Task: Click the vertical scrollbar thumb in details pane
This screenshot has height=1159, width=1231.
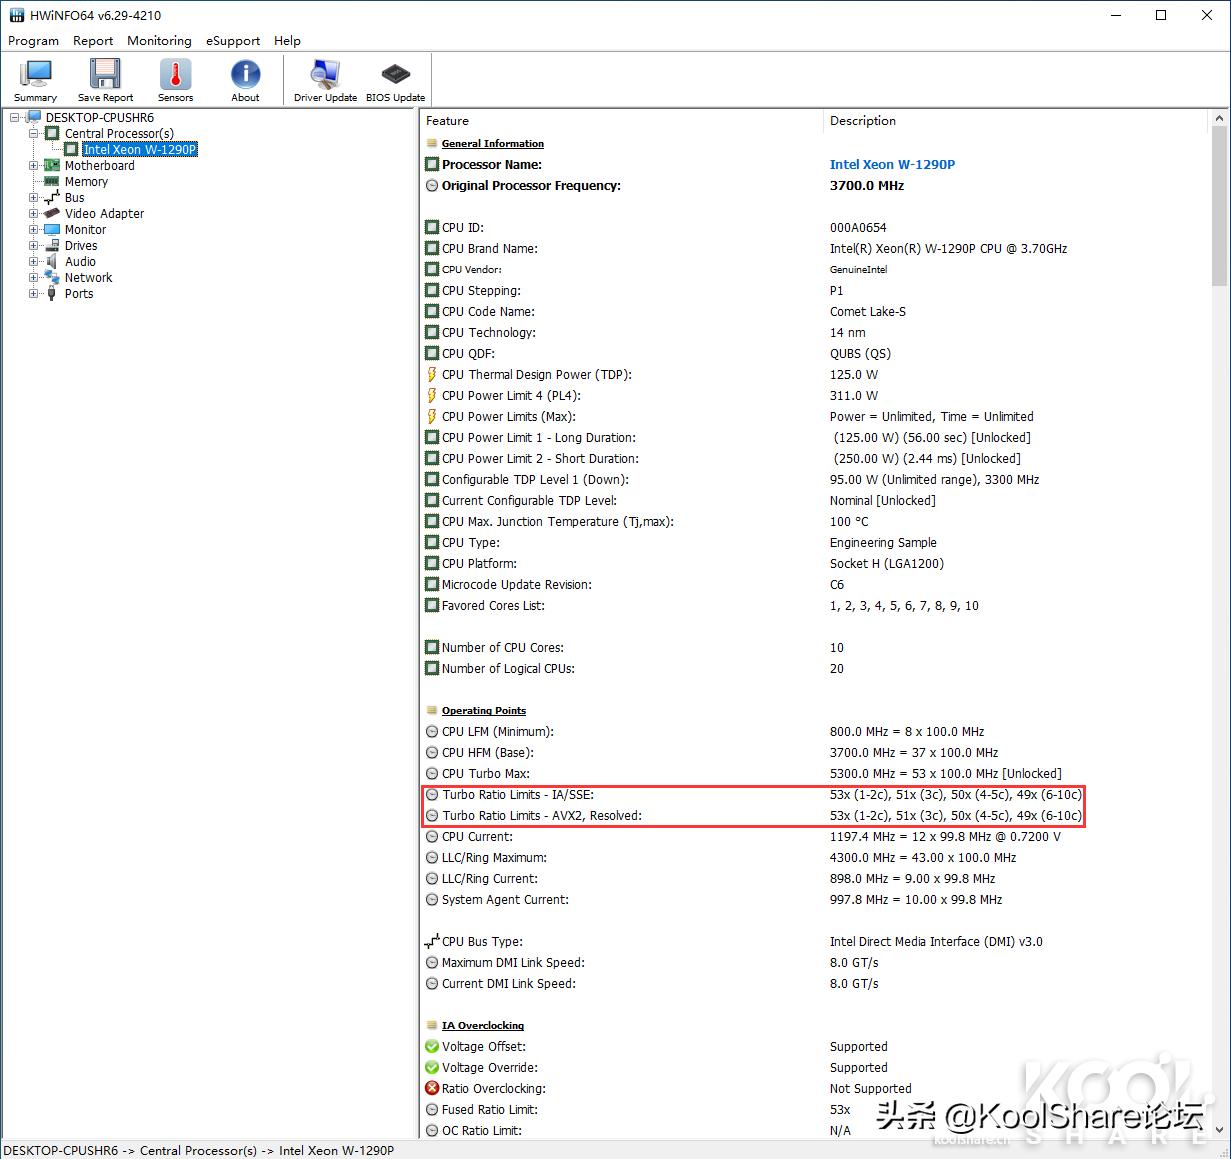Action: [1219, 204]
